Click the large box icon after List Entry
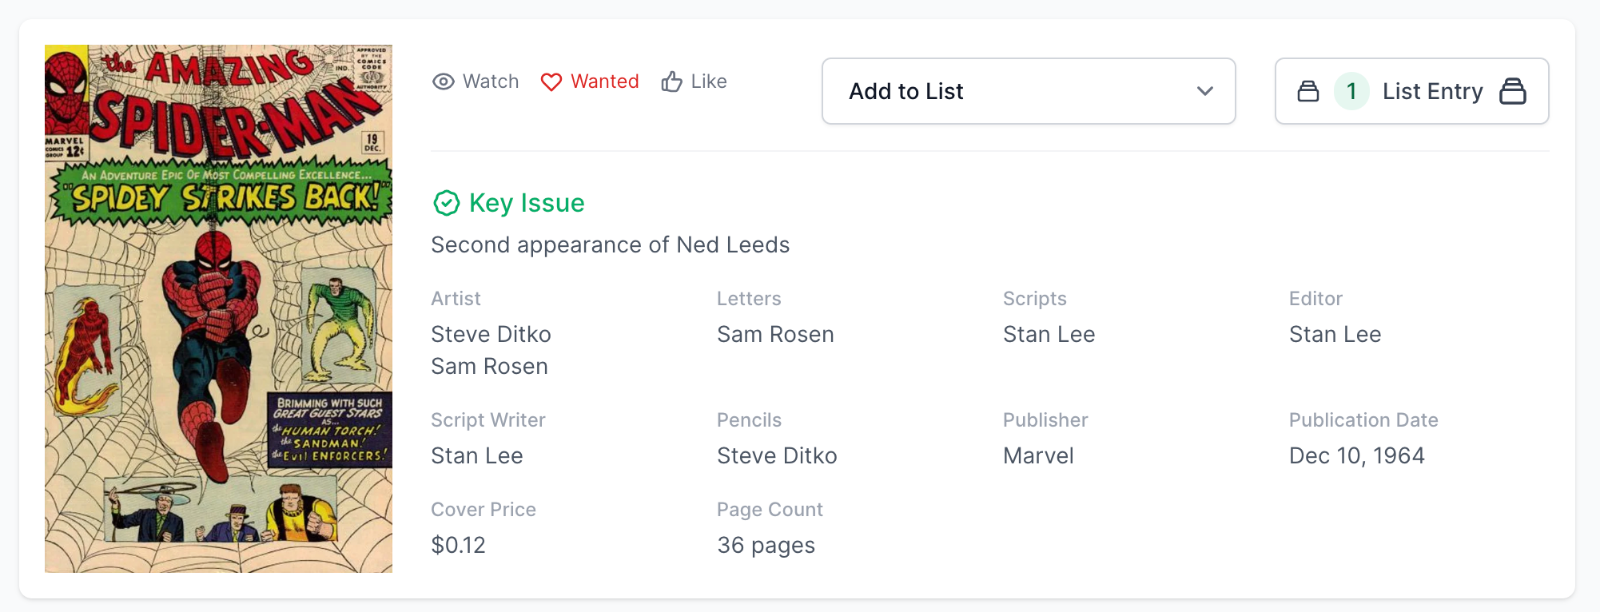This screenshot has width=1600, height=612. (x=1513, y=91)
